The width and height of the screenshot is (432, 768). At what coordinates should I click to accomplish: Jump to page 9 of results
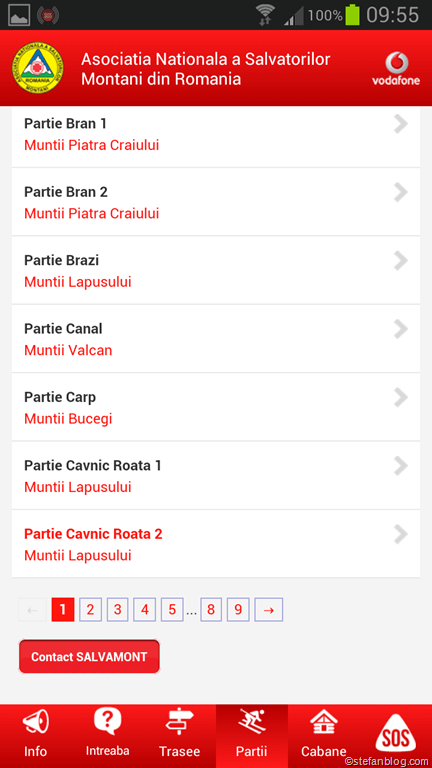tap(238, 609)
